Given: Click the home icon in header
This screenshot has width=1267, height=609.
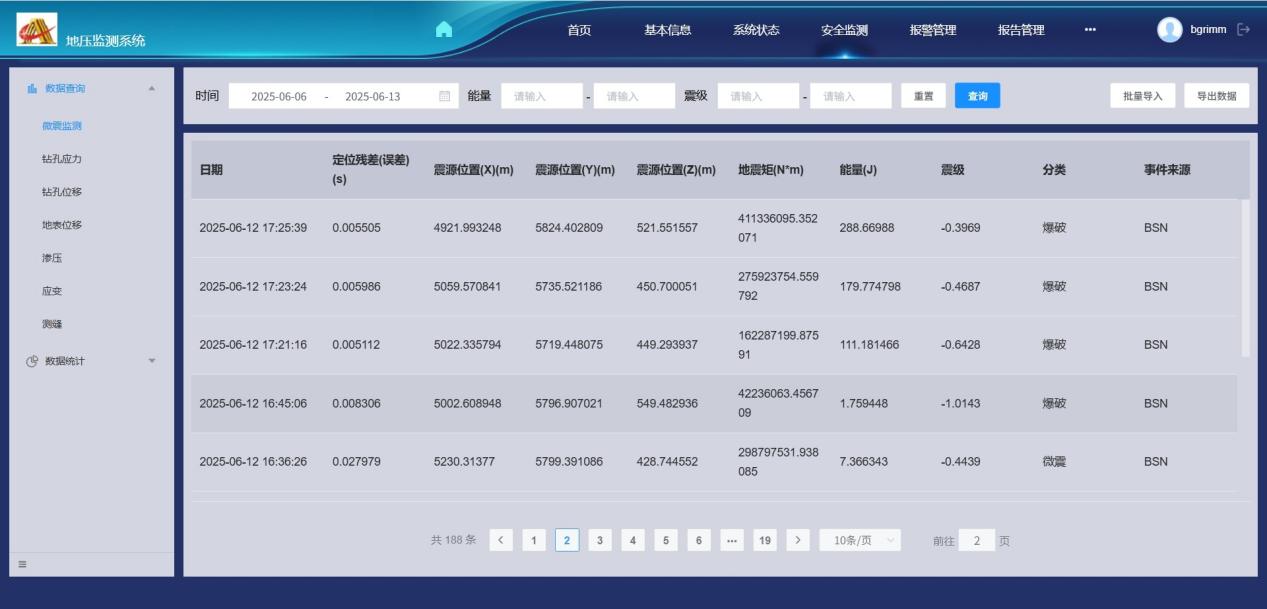Looking at the screenshot, I should [x=444, y=30].
